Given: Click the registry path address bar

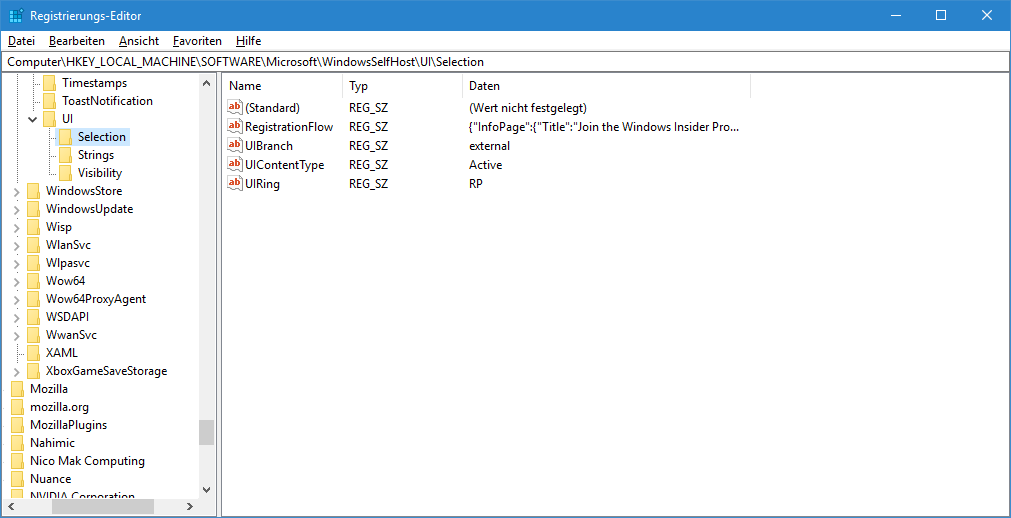Looking at the screenshot, I should [506, 62].
